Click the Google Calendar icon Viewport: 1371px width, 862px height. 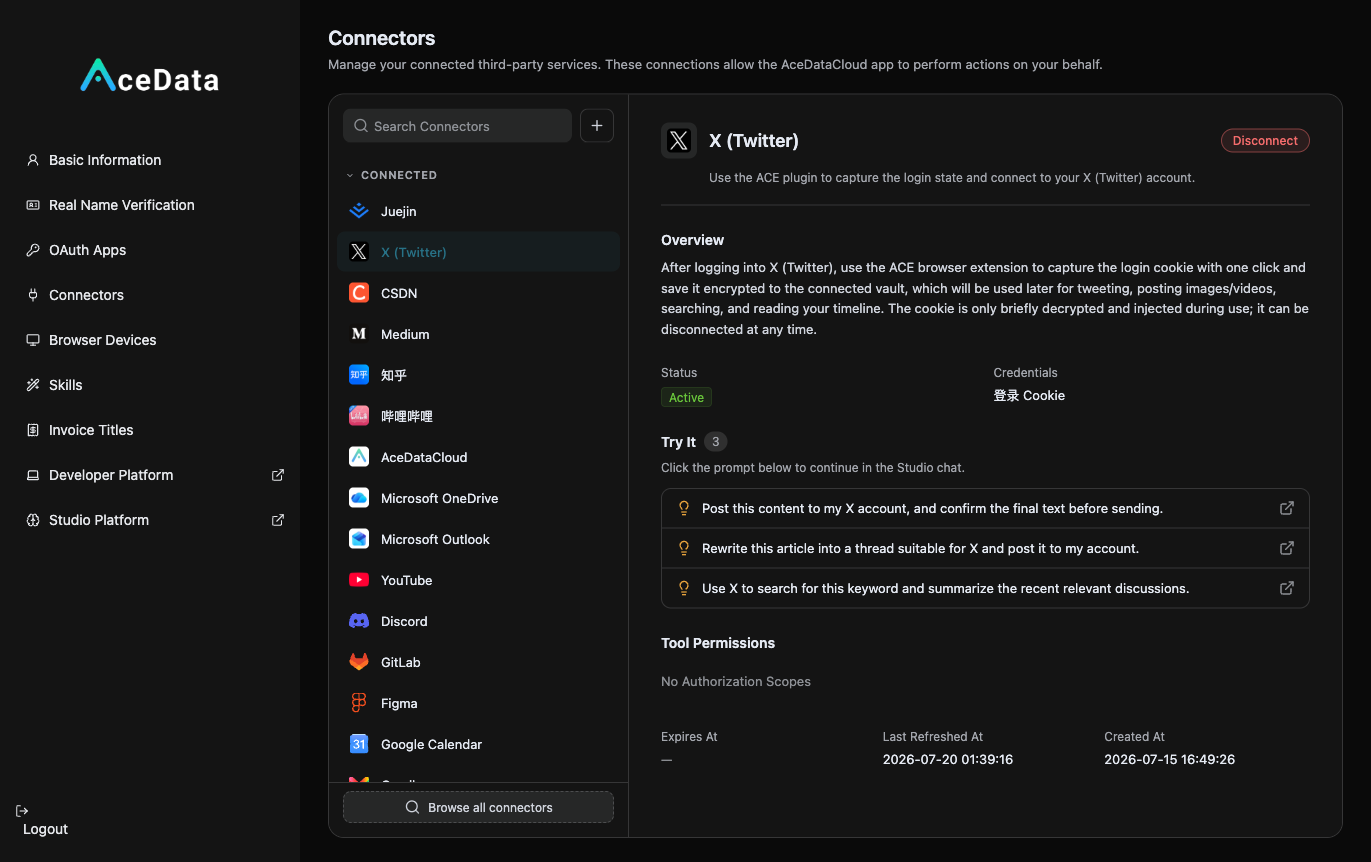pos(359,744)
